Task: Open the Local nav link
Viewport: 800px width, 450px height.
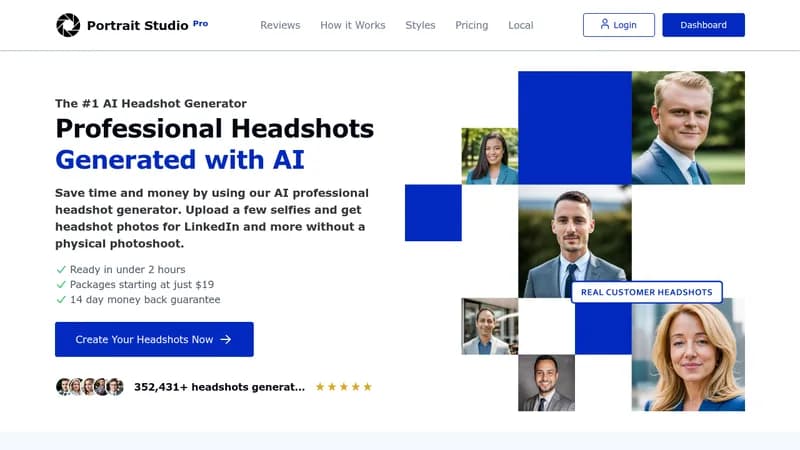Action: click(x=520, y=25)
